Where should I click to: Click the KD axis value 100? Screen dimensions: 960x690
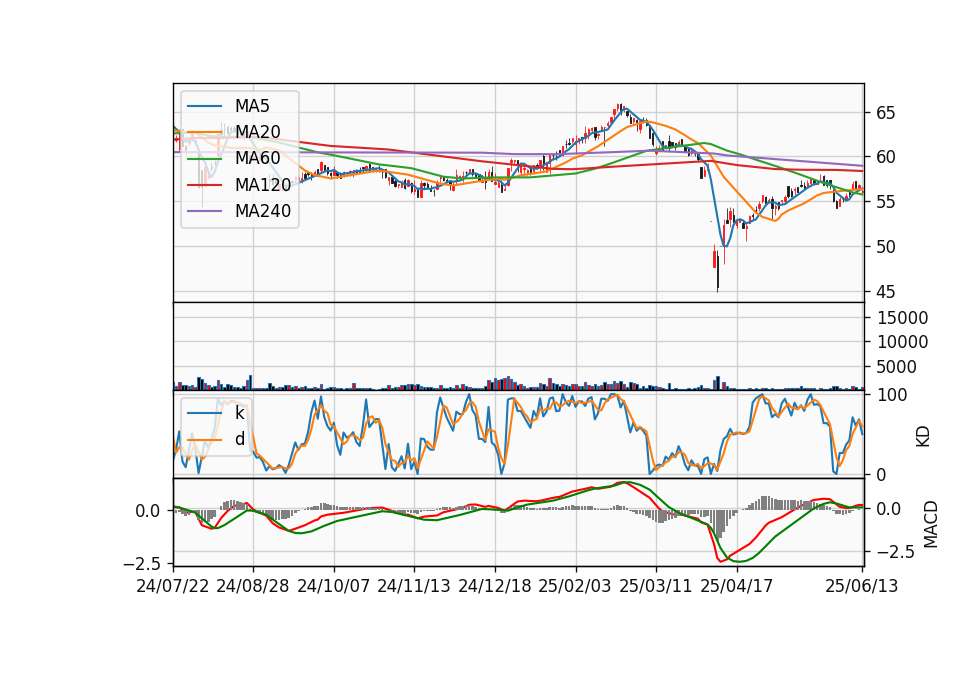coord(892,395)
